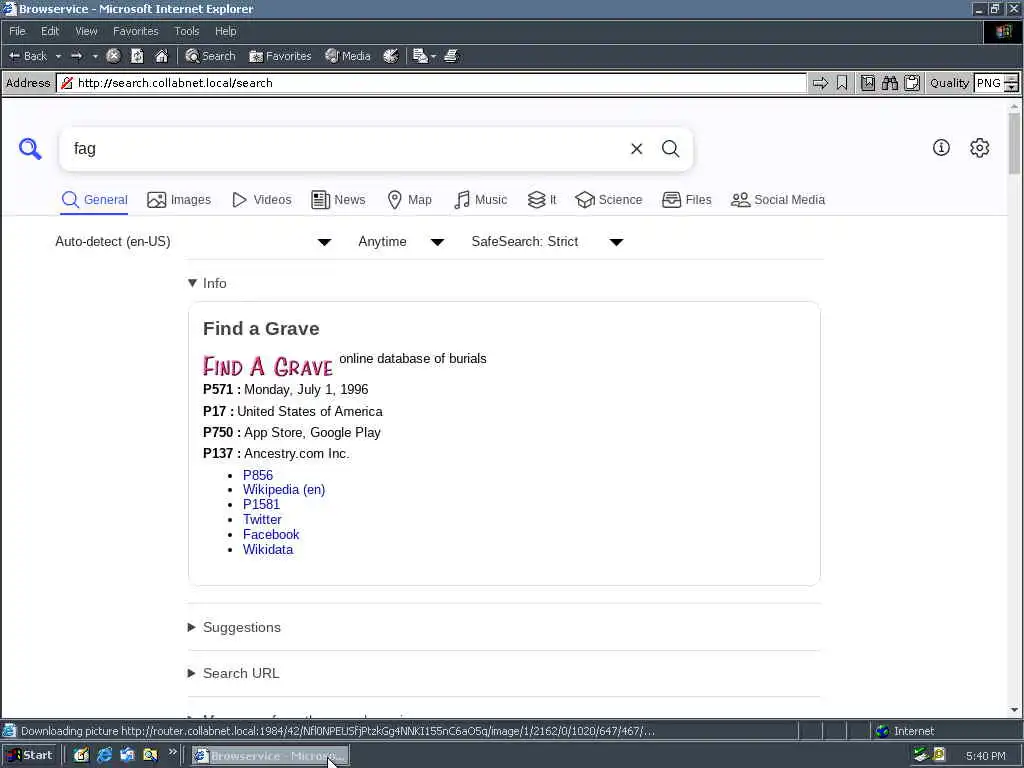This screenshot has width=1024, height=768.
Task: Stop page loading with the Stop icon
Action: point(113,56)
